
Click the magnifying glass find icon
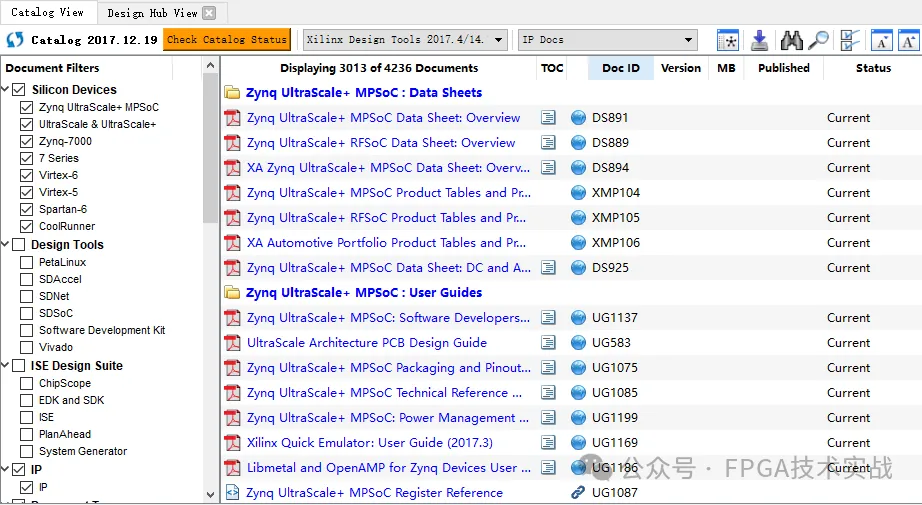pos(818,40)
